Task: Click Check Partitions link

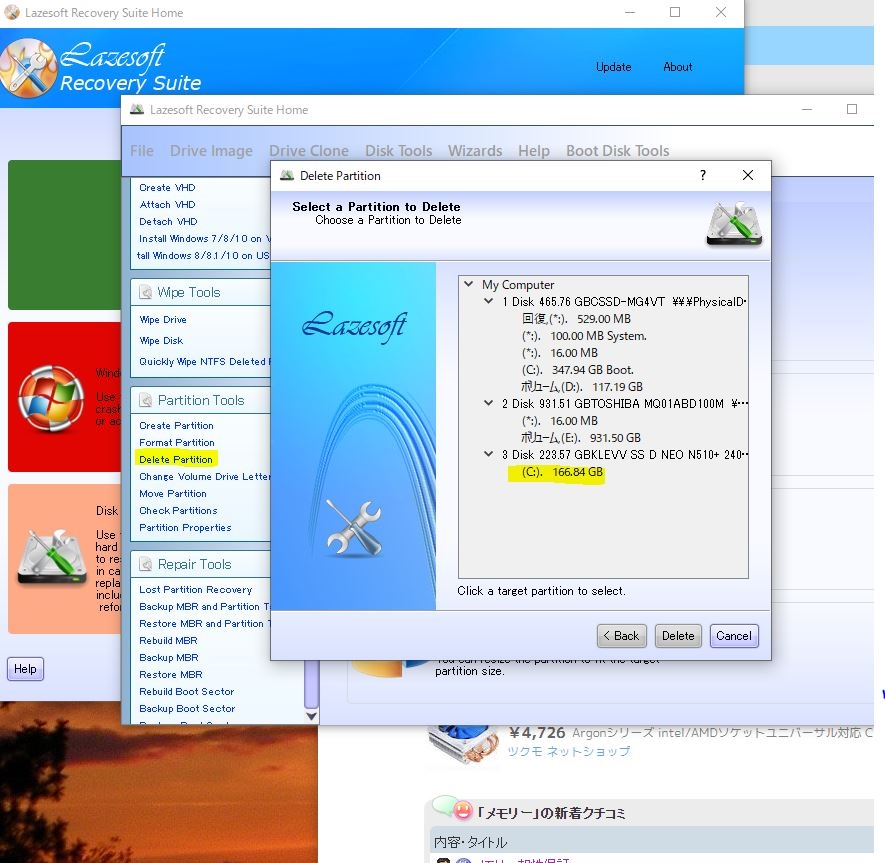Action: coord(178,510)
